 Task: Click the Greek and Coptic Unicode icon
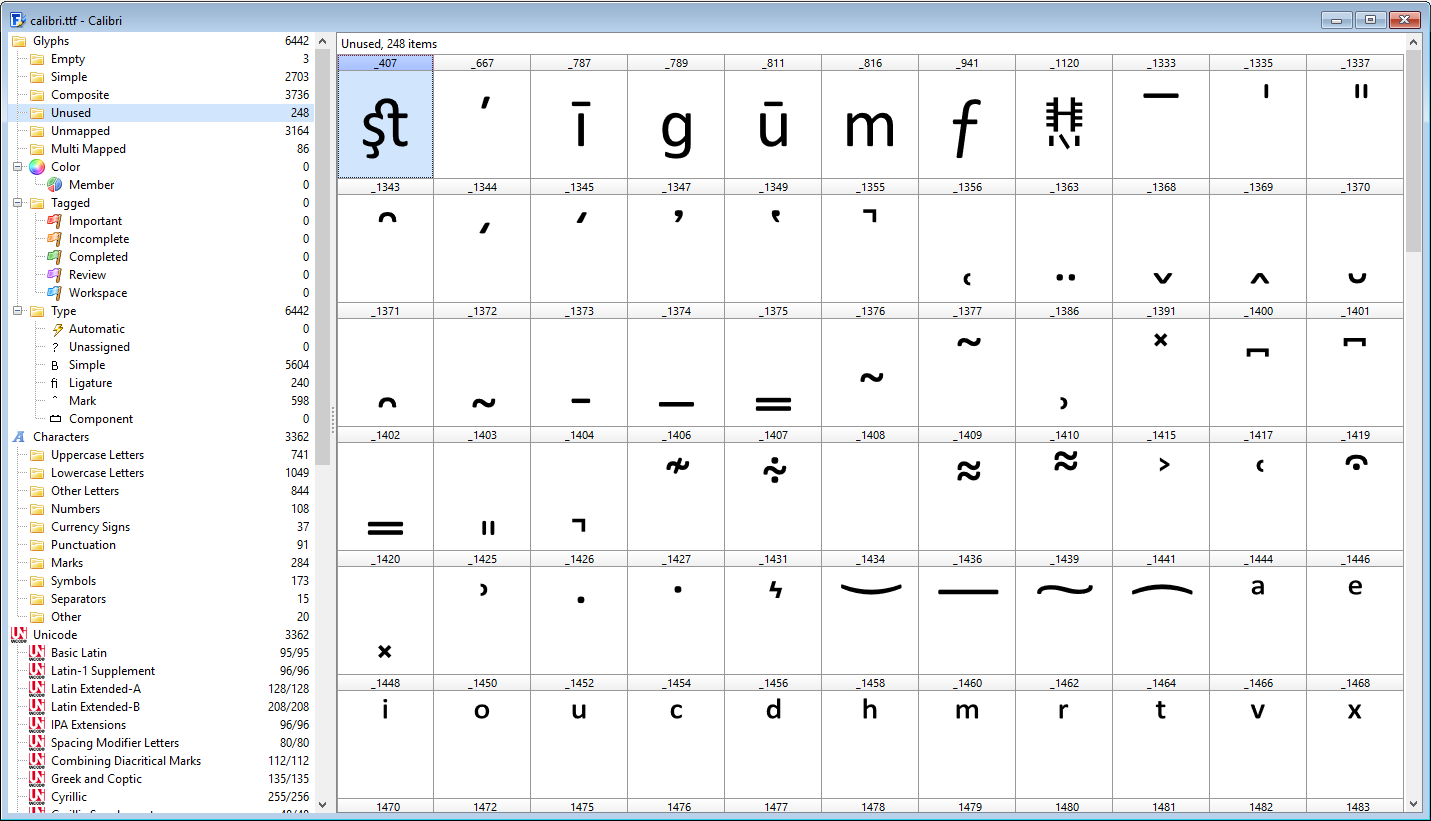pos(37,779)
